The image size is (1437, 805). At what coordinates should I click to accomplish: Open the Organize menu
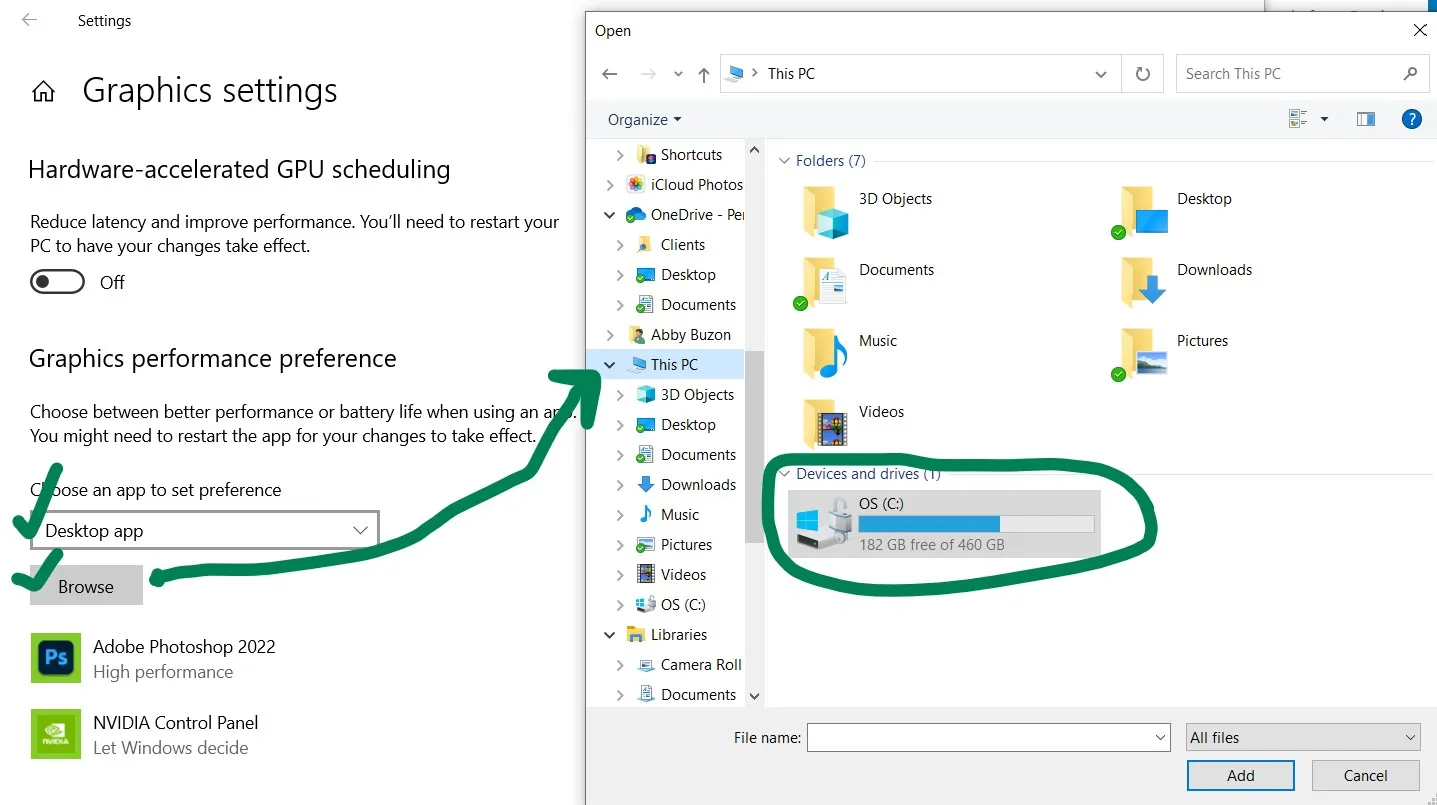pos(641,119)
